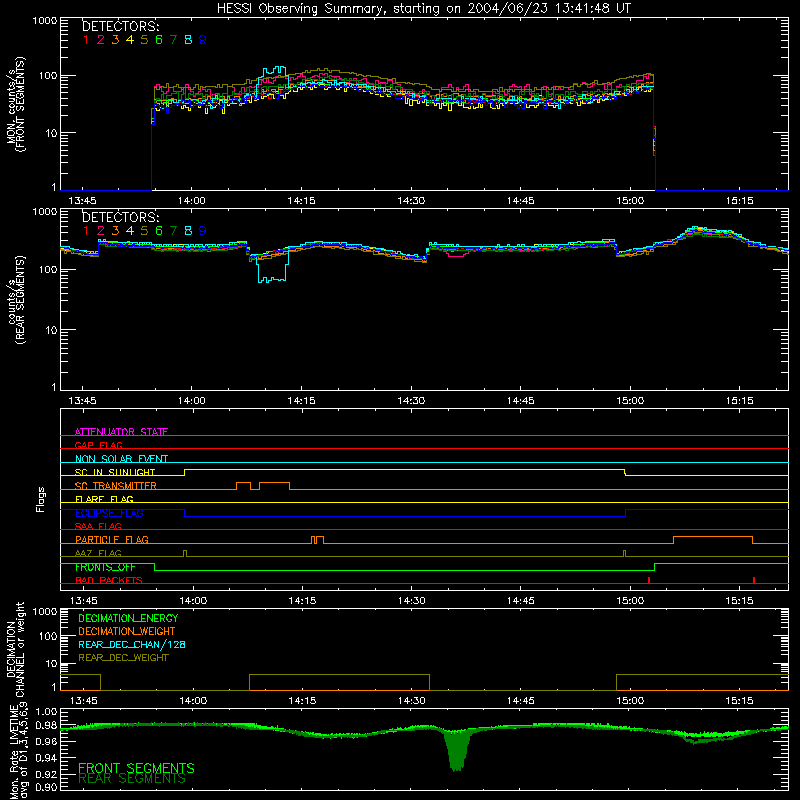800x800 pixels.
Task: Click the FLARE FLAG label
Action: tap(104, 499)
